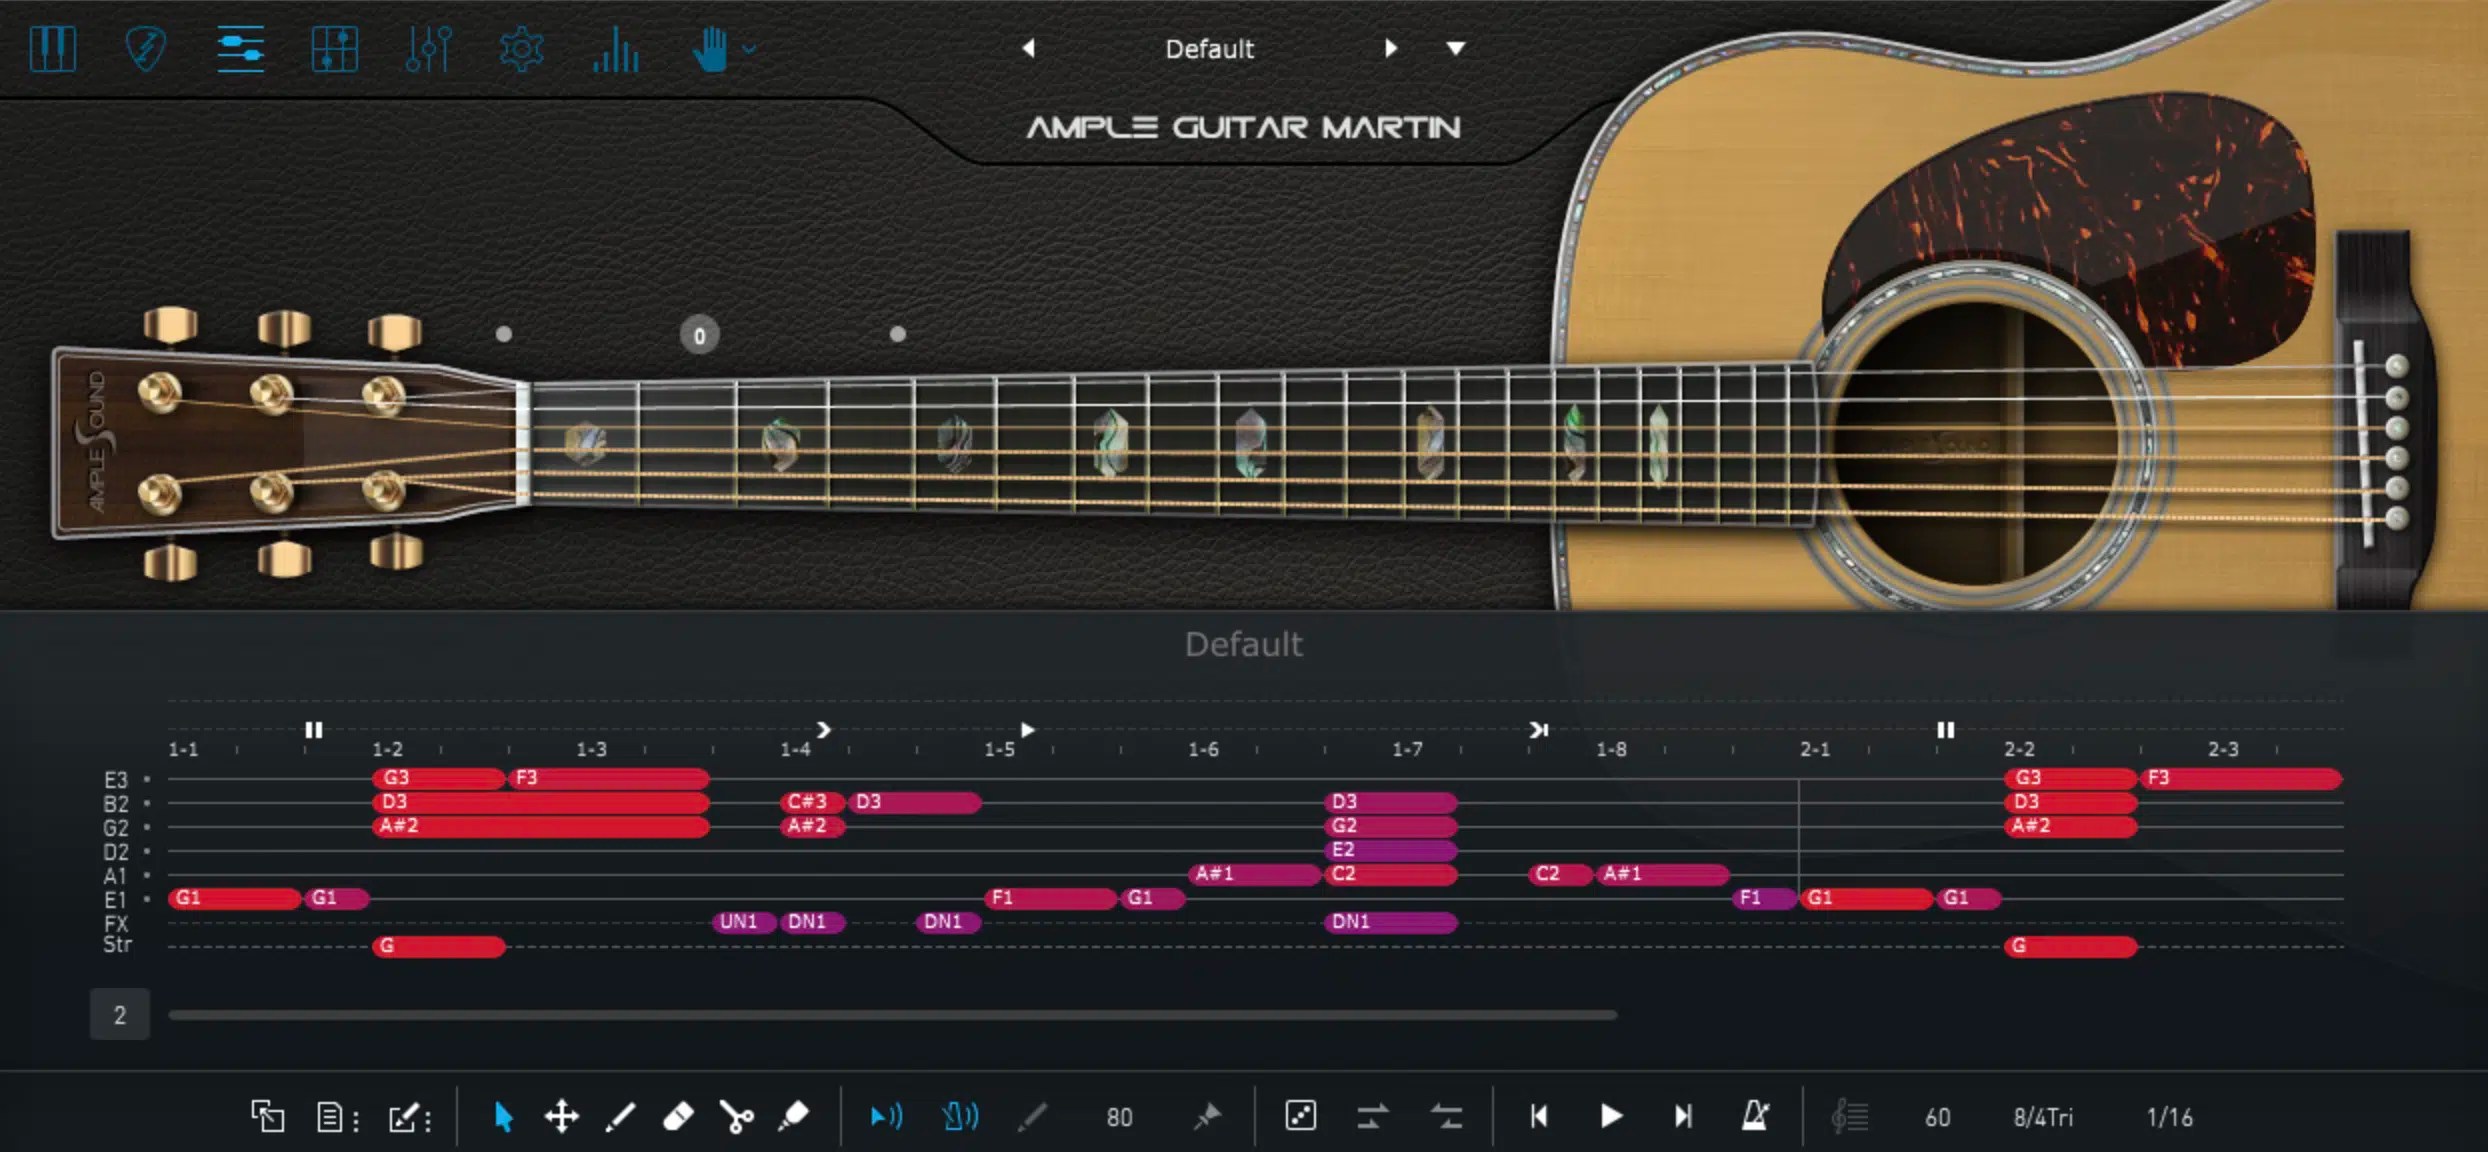Click the pause marker near 2-2
This screenshot has width=2488, height=1152.
[x=1945, y=730]
